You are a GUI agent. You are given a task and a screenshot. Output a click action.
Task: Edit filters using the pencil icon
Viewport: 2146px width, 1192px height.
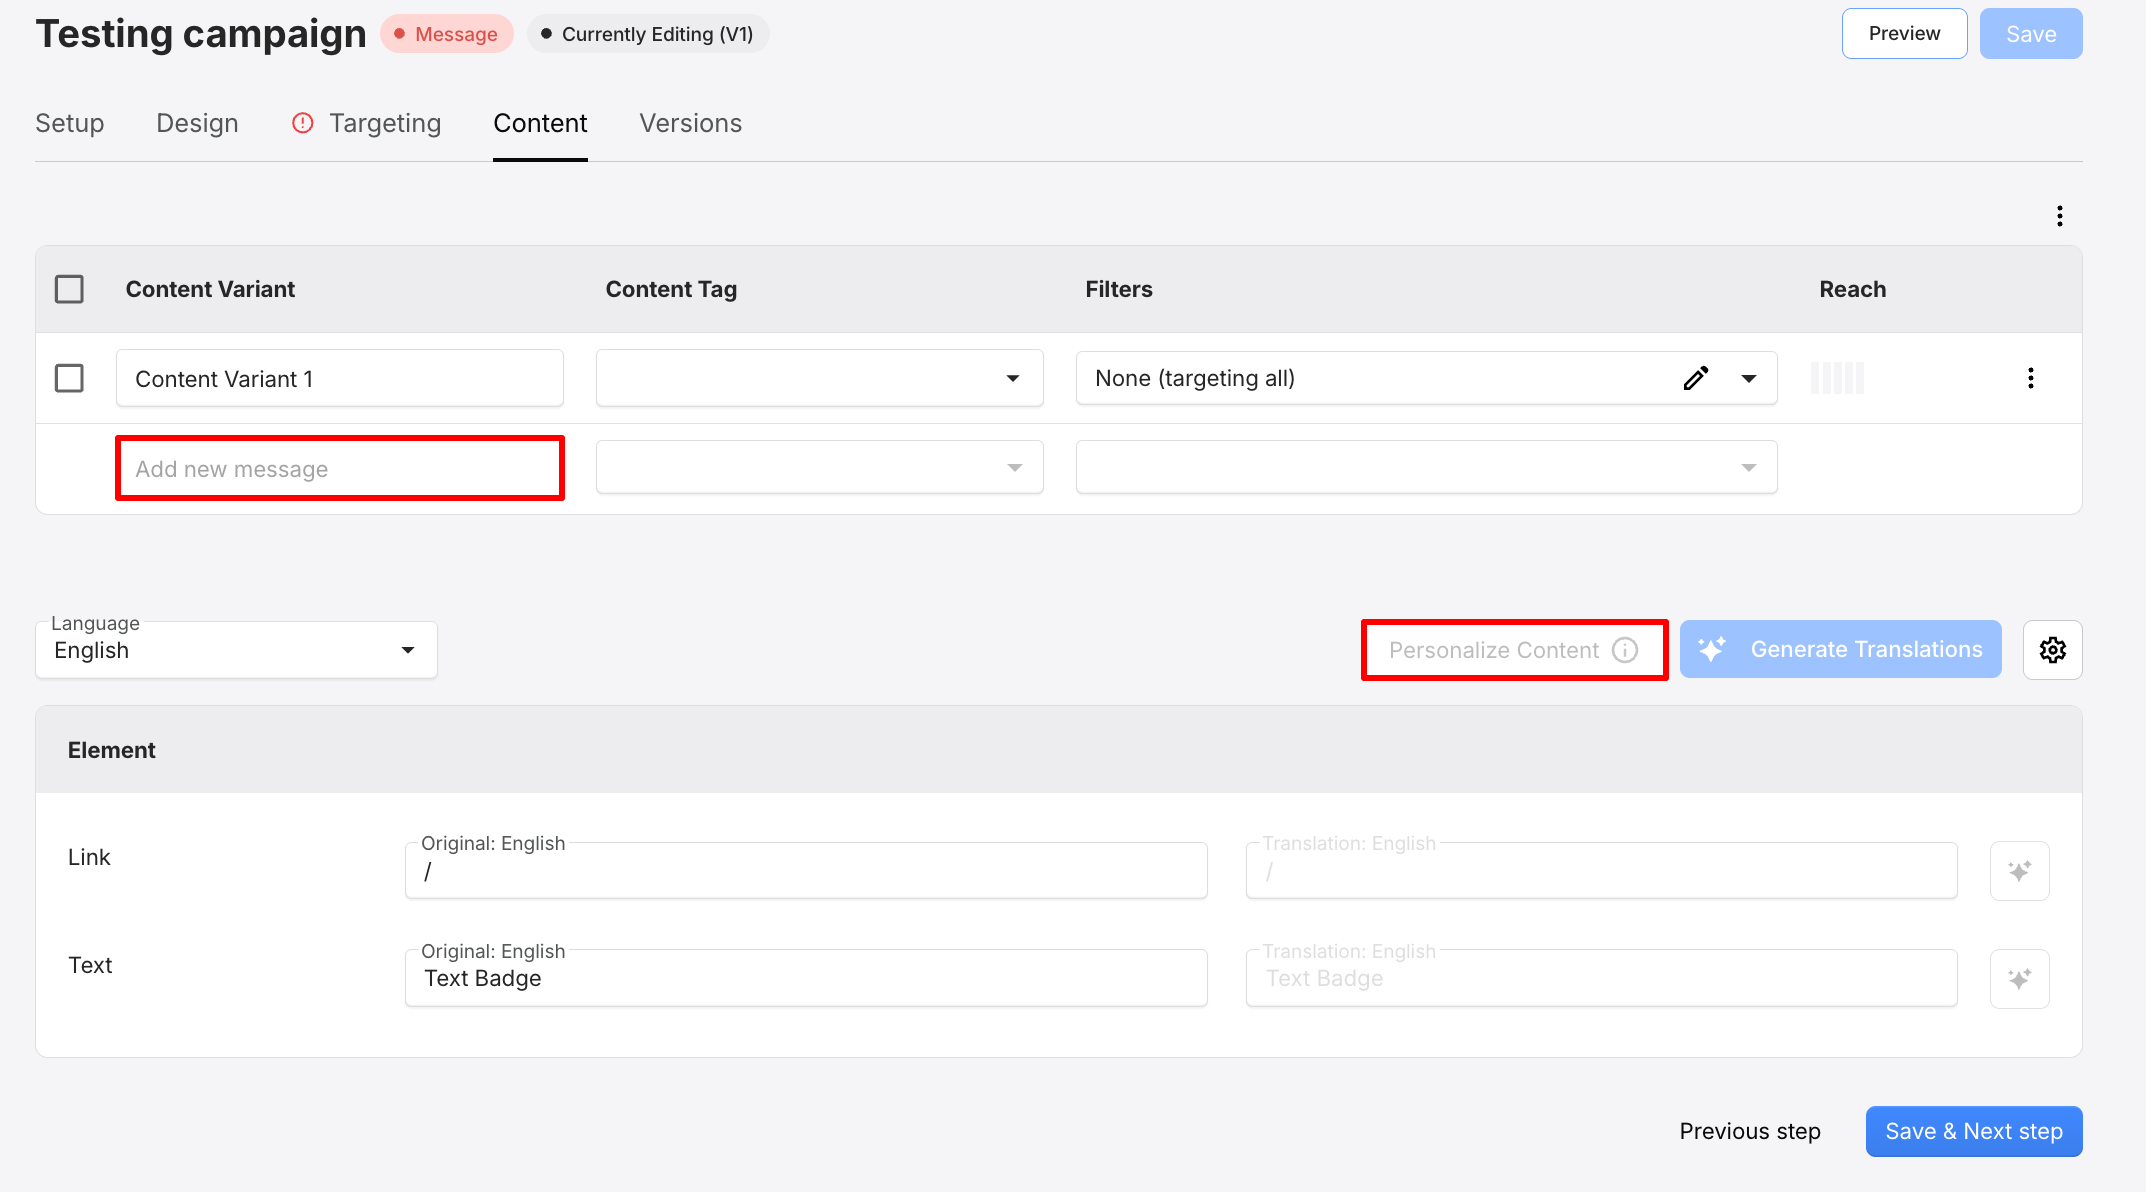coord(1696,378)
